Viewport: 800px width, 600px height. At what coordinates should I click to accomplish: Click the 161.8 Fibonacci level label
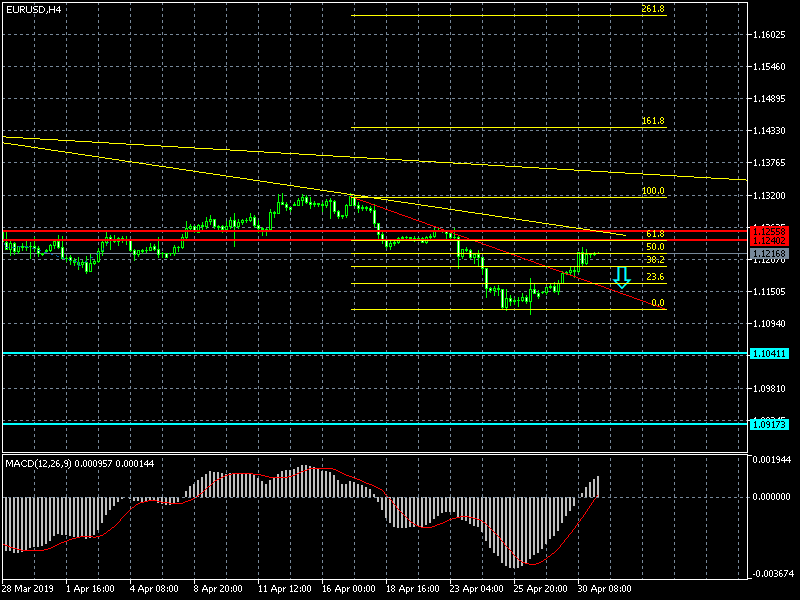point(652,121)
